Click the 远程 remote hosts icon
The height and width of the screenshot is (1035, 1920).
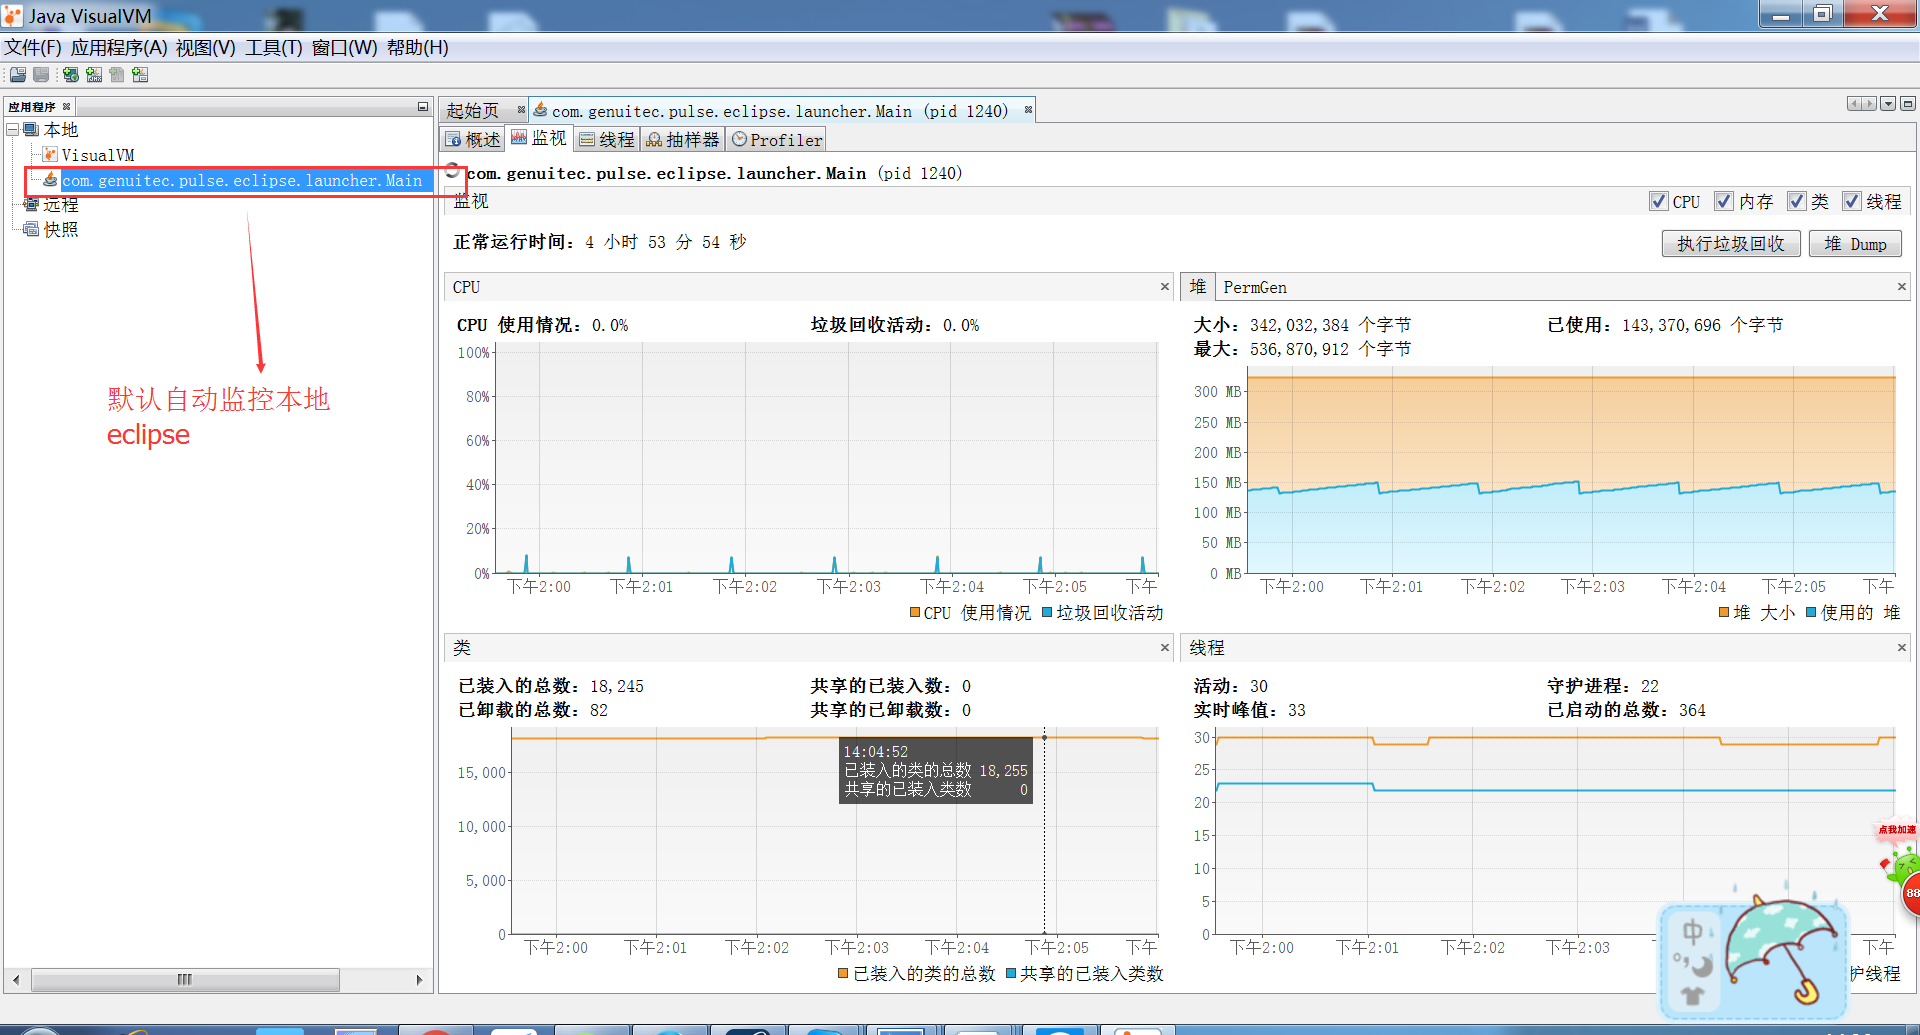point(31,205)
